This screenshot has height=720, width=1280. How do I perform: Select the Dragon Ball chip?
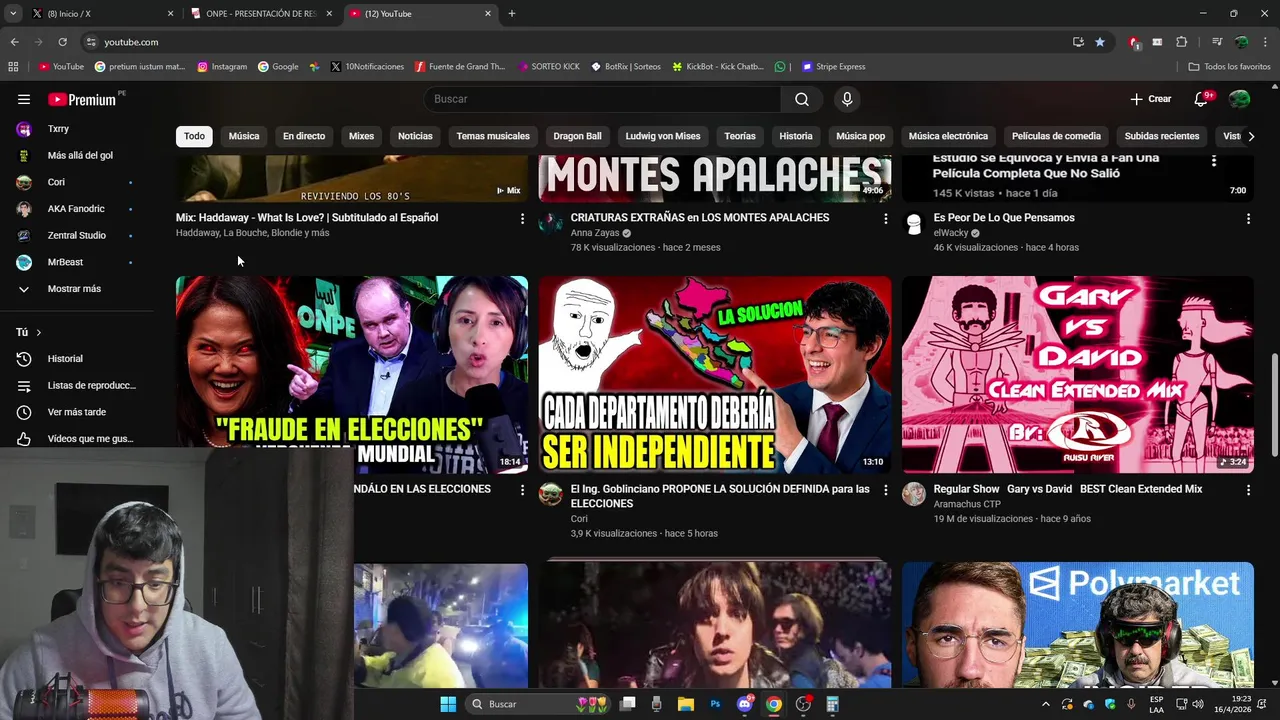(578, 136)
